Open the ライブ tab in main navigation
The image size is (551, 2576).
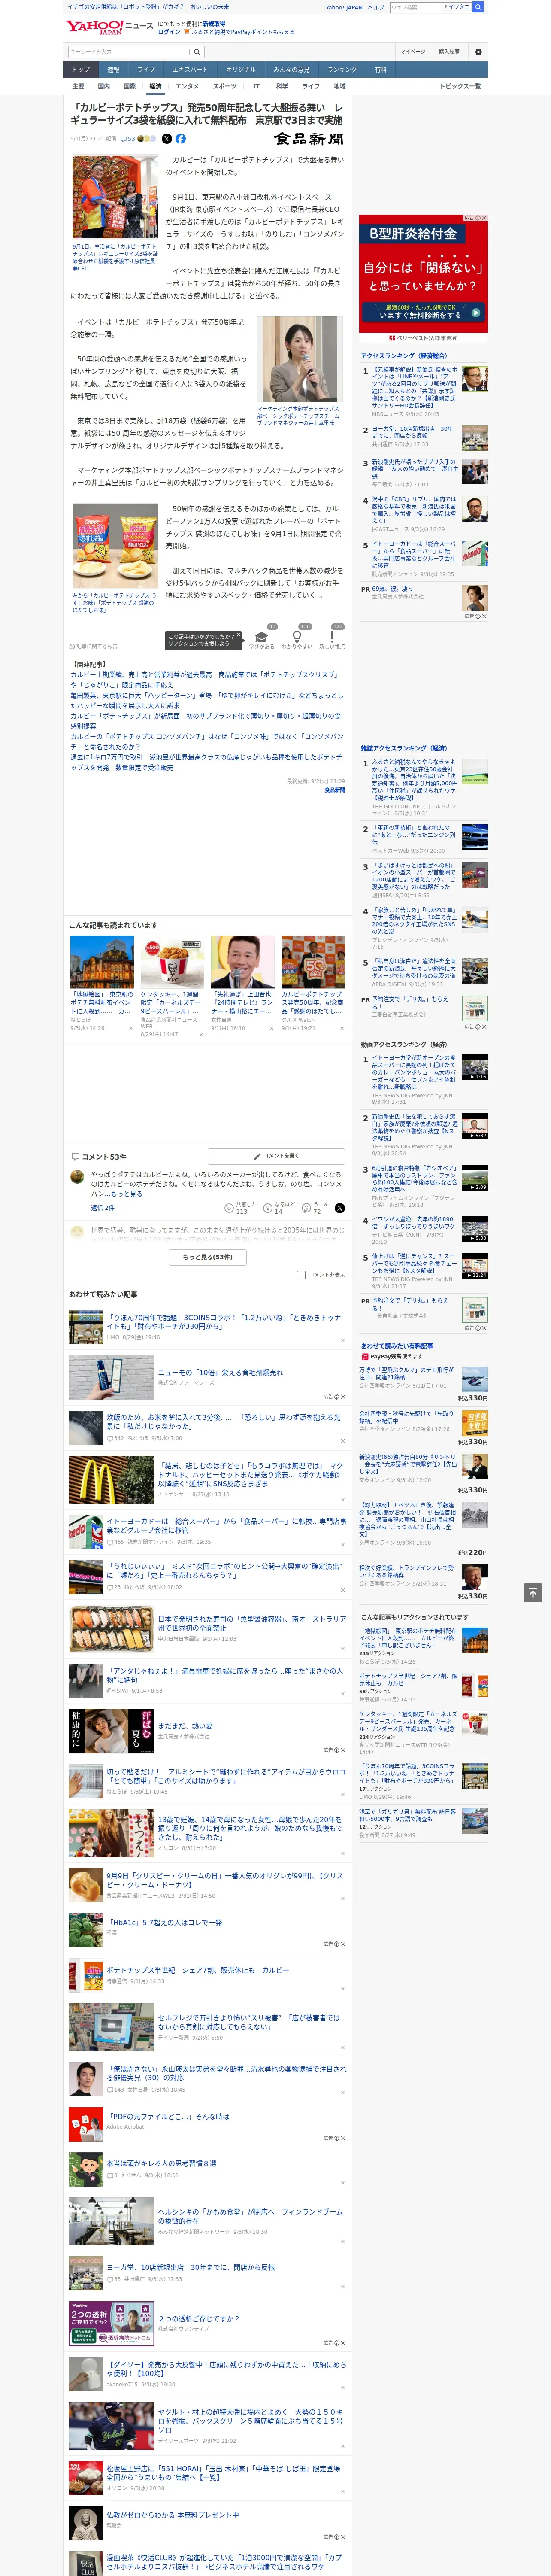point(146,70)
